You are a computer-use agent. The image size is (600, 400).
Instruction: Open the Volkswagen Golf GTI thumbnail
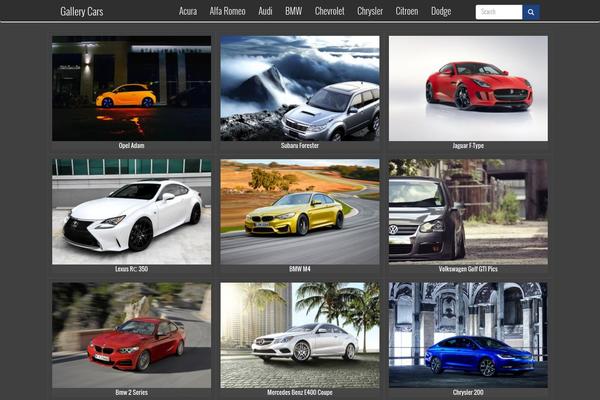(x=468, y=212)
